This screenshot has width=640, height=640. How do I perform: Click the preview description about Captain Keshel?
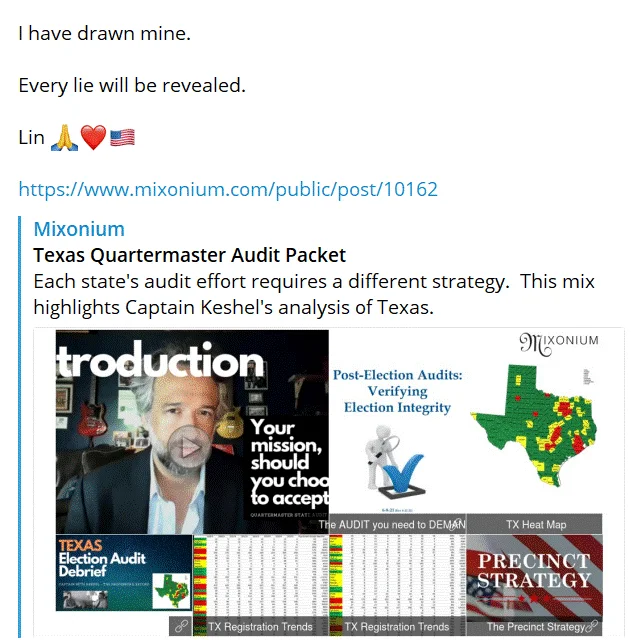[314, 294]
